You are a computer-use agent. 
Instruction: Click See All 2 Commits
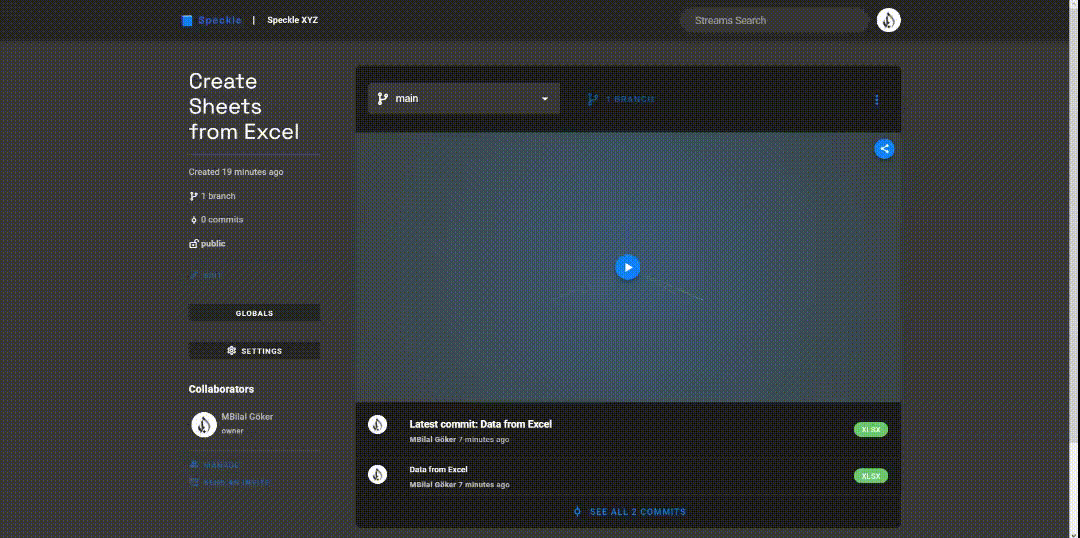pyautogui.click(x=629, y=512)
